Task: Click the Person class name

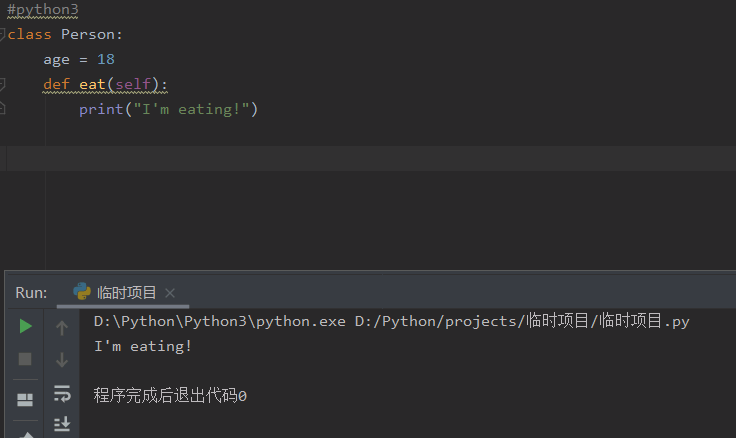Action: click(88, 34)
